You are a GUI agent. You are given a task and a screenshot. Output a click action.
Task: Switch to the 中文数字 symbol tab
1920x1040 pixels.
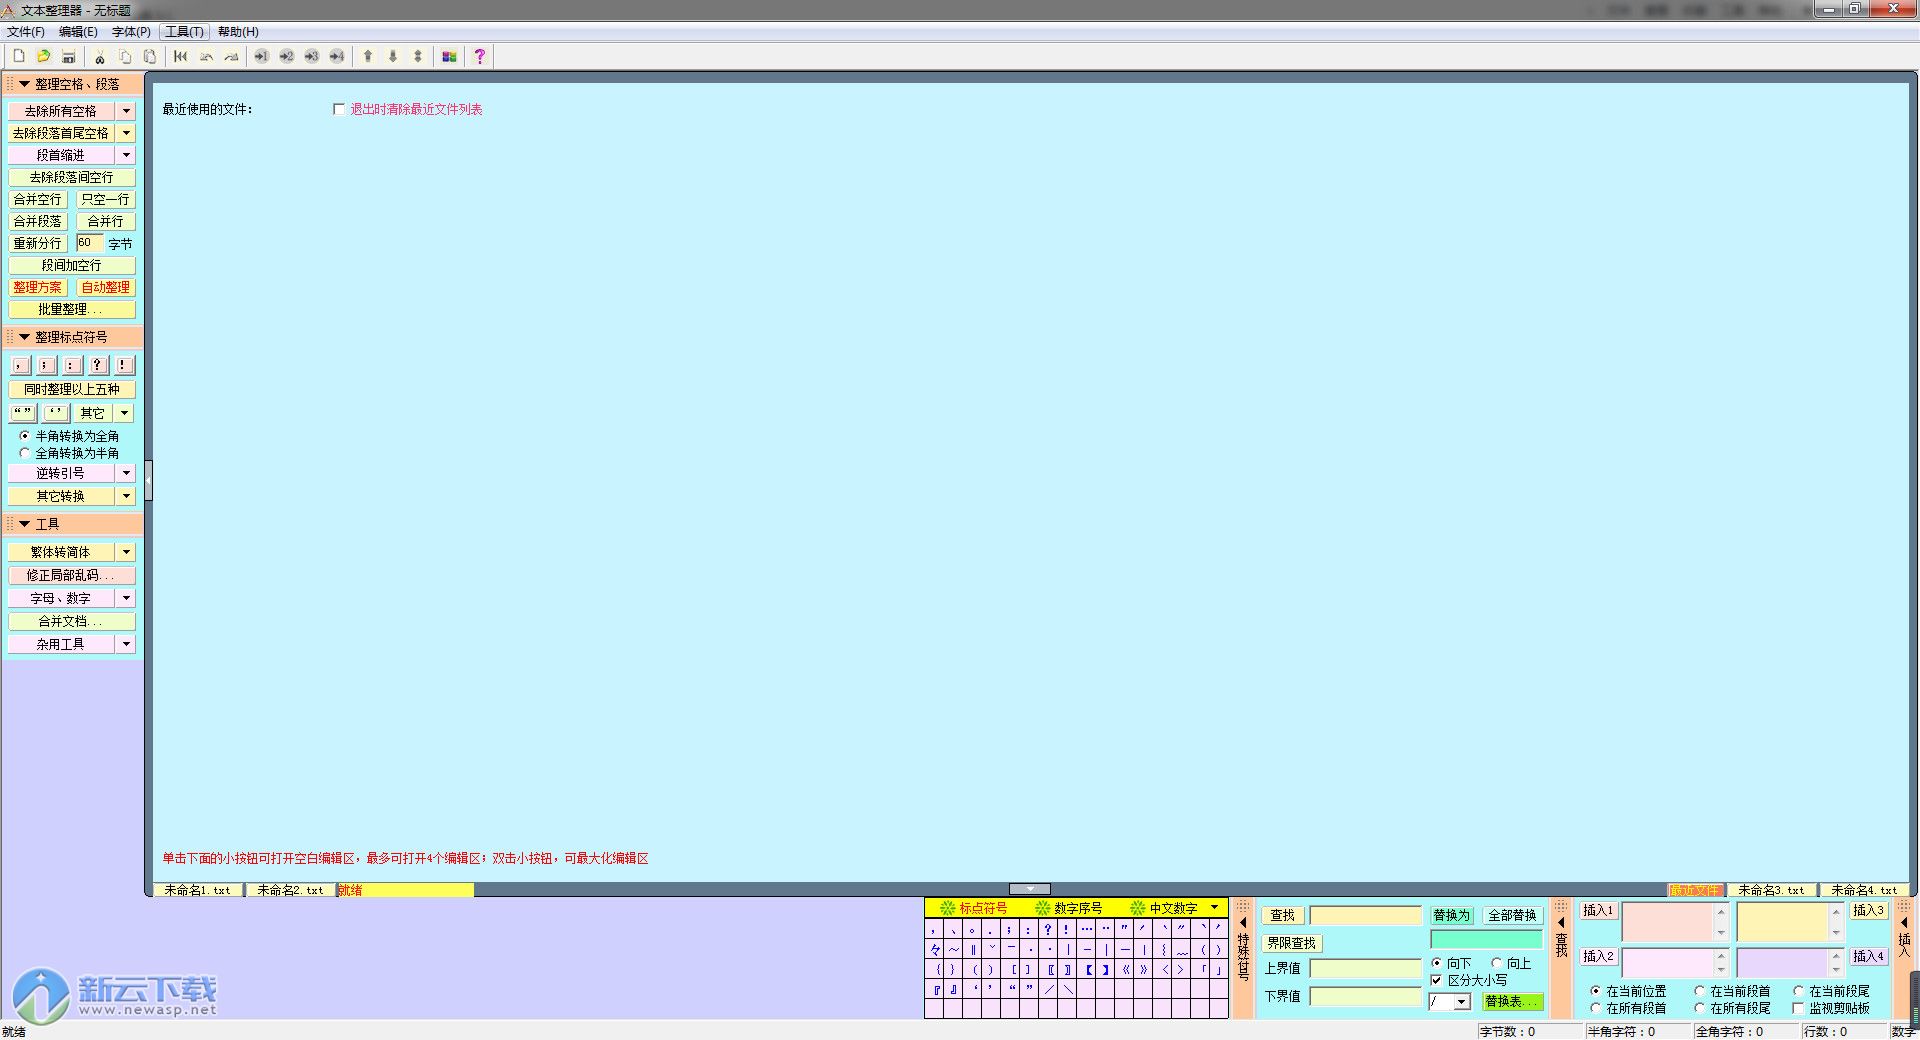1164,908
